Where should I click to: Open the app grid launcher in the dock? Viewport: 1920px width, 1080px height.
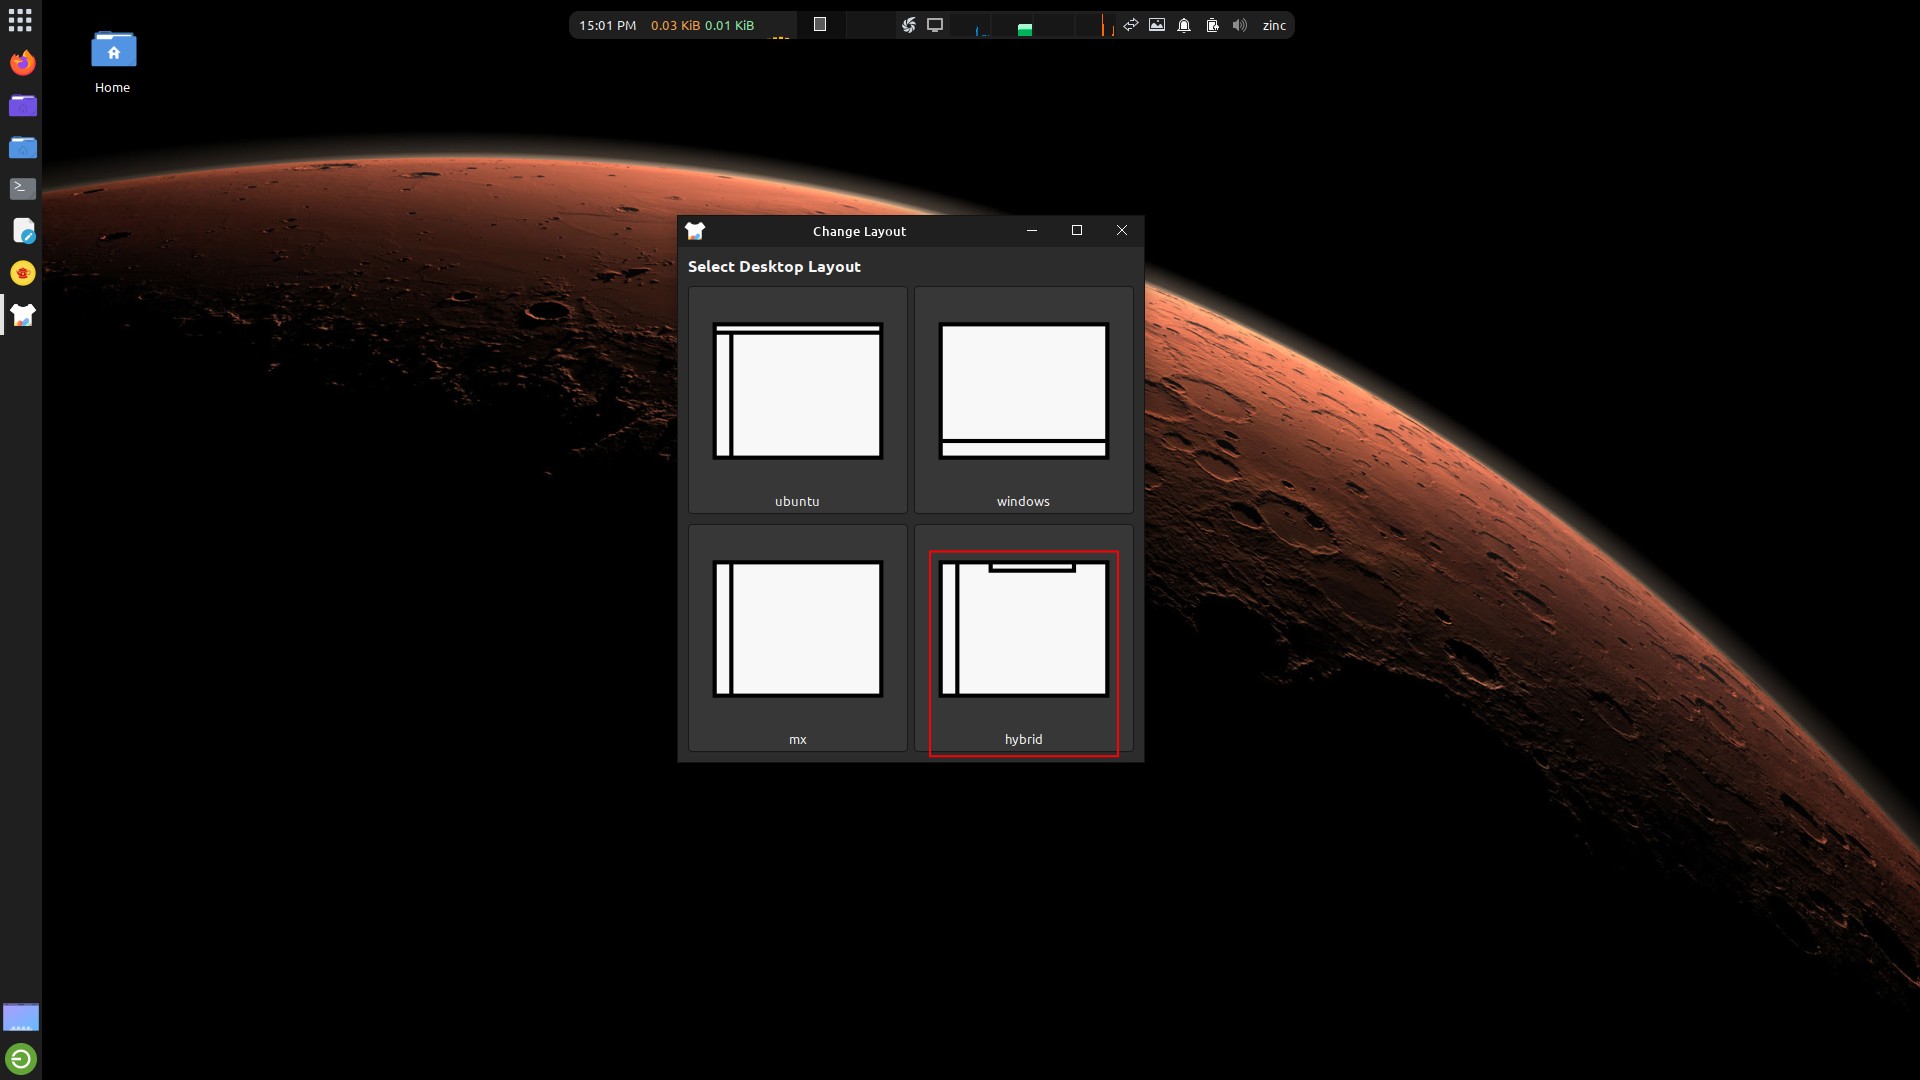20,20
